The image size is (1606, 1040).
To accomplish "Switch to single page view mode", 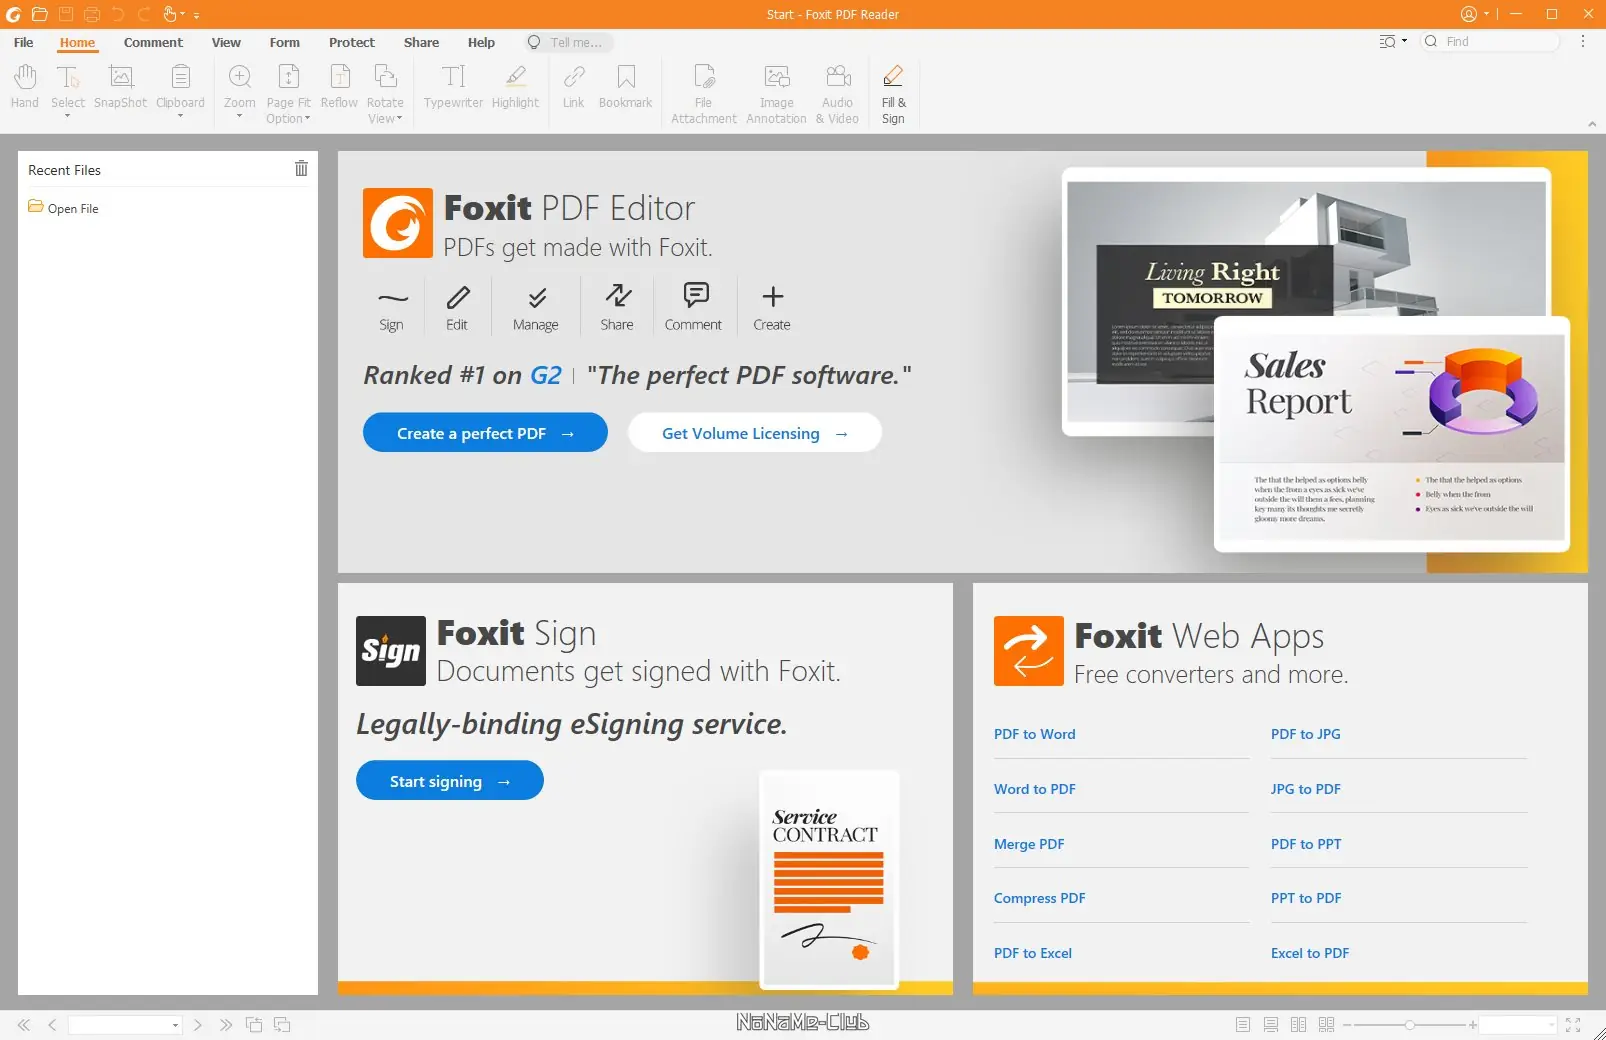I will point(1243,1025).
